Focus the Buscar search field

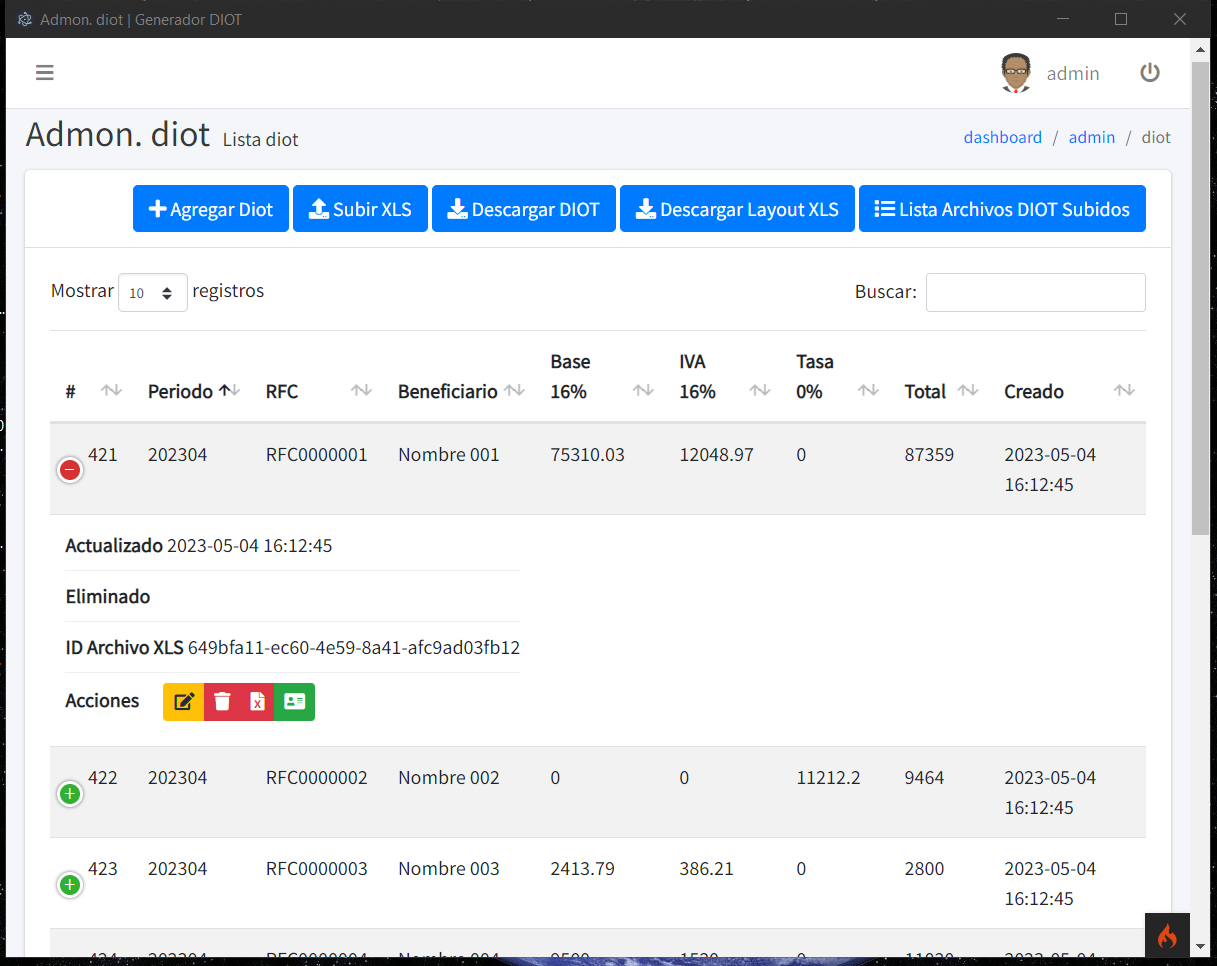point(1035,292)
